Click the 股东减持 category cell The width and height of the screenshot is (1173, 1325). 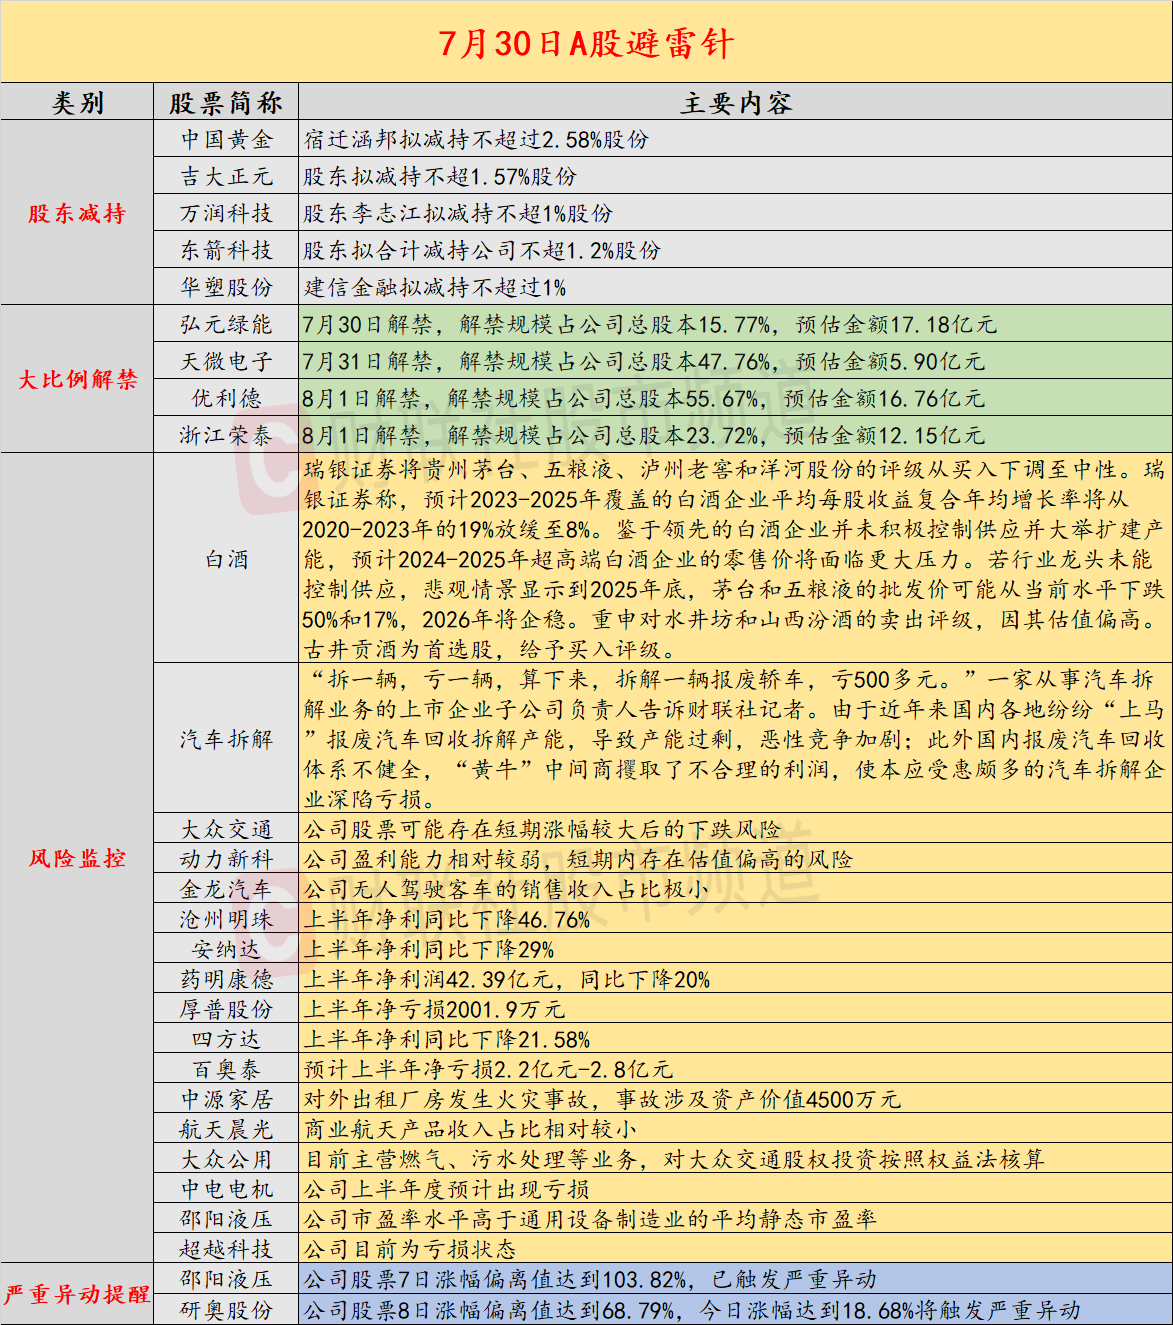click(x=77, y=213)
